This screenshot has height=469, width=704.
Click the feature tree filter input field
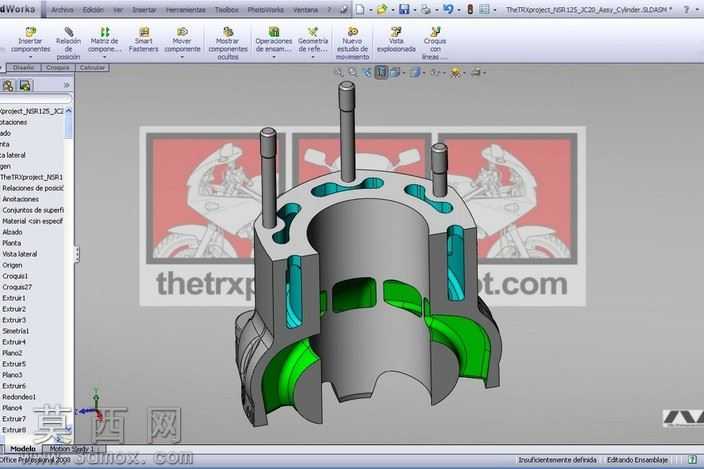(x=35, y=98)
